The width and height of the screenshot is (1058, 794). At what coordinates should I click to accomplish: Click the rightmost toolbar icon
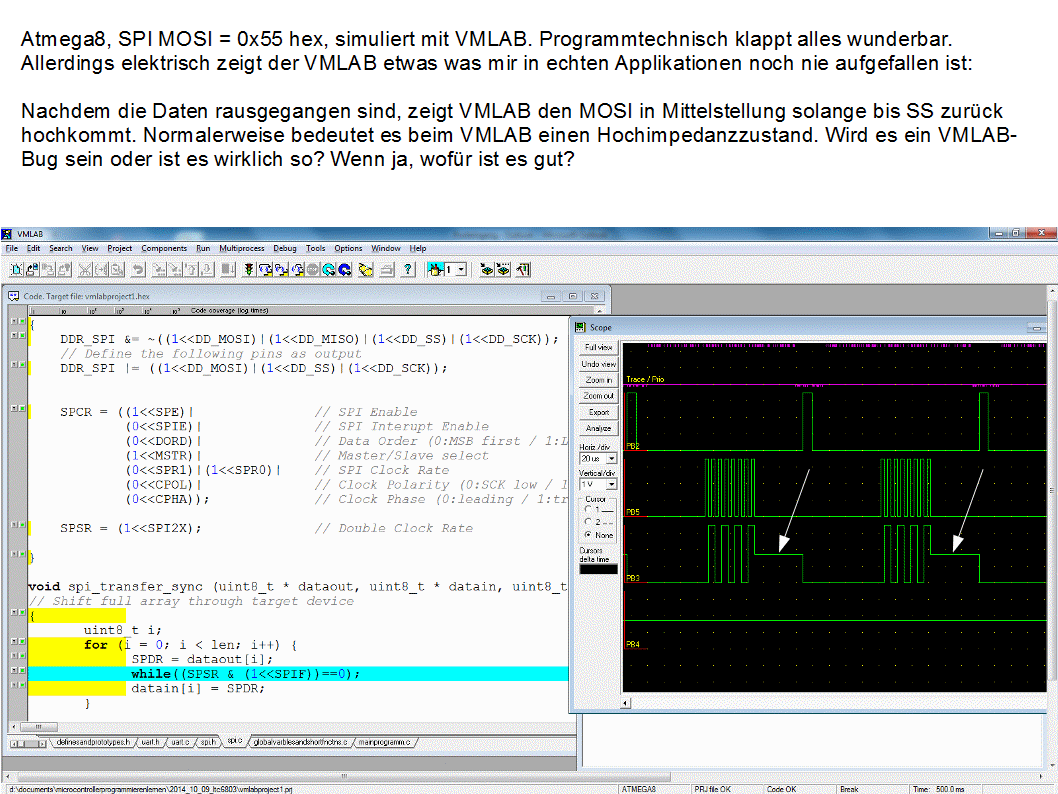524,269
